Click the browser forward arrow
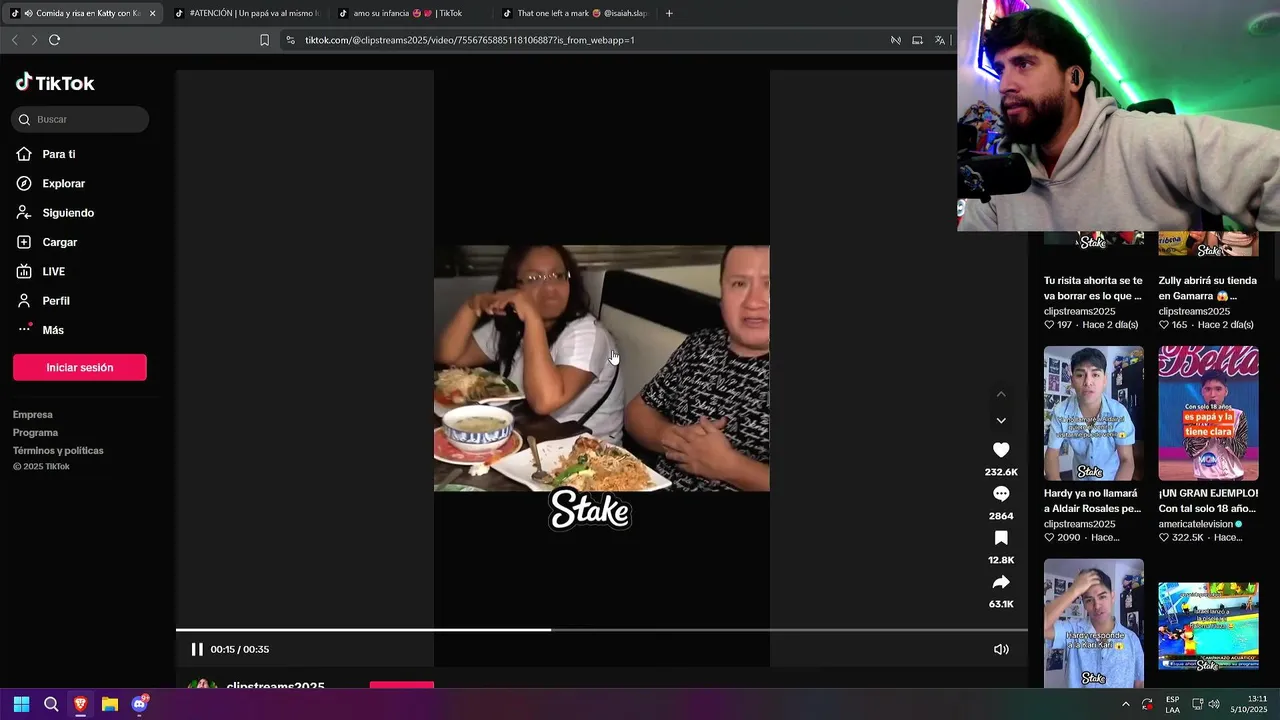1280x720 pixels. point(34,40)
